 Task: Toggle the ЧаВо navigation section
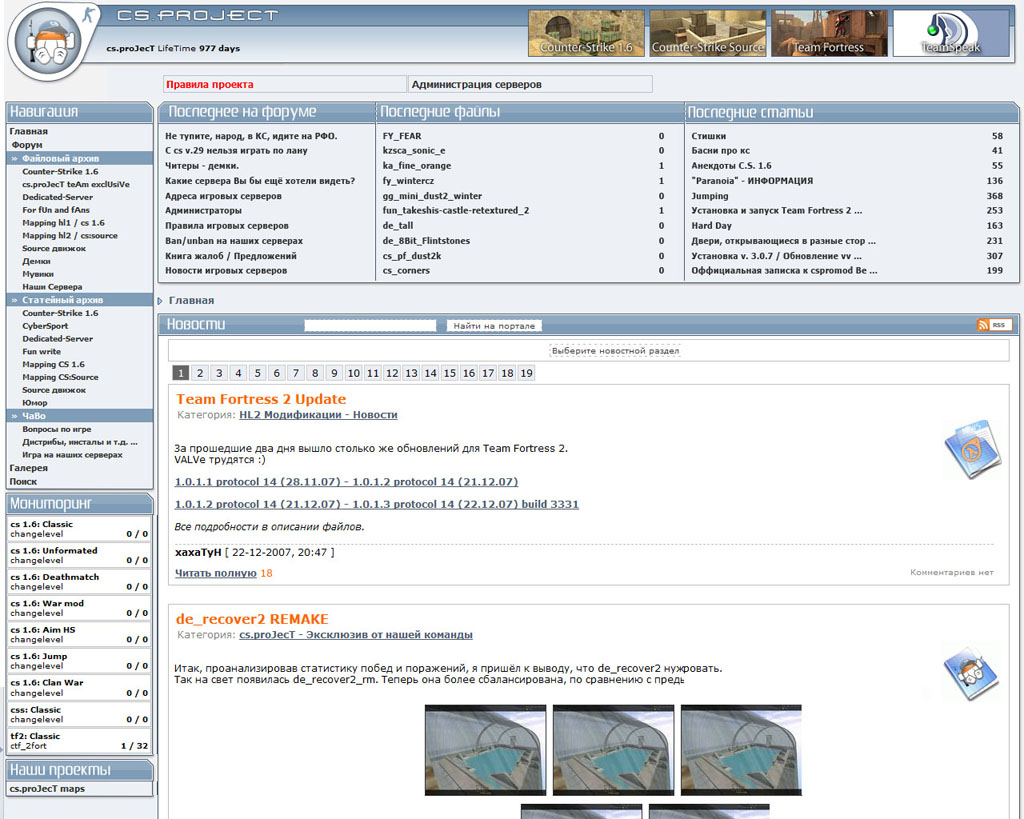(15, 416)
